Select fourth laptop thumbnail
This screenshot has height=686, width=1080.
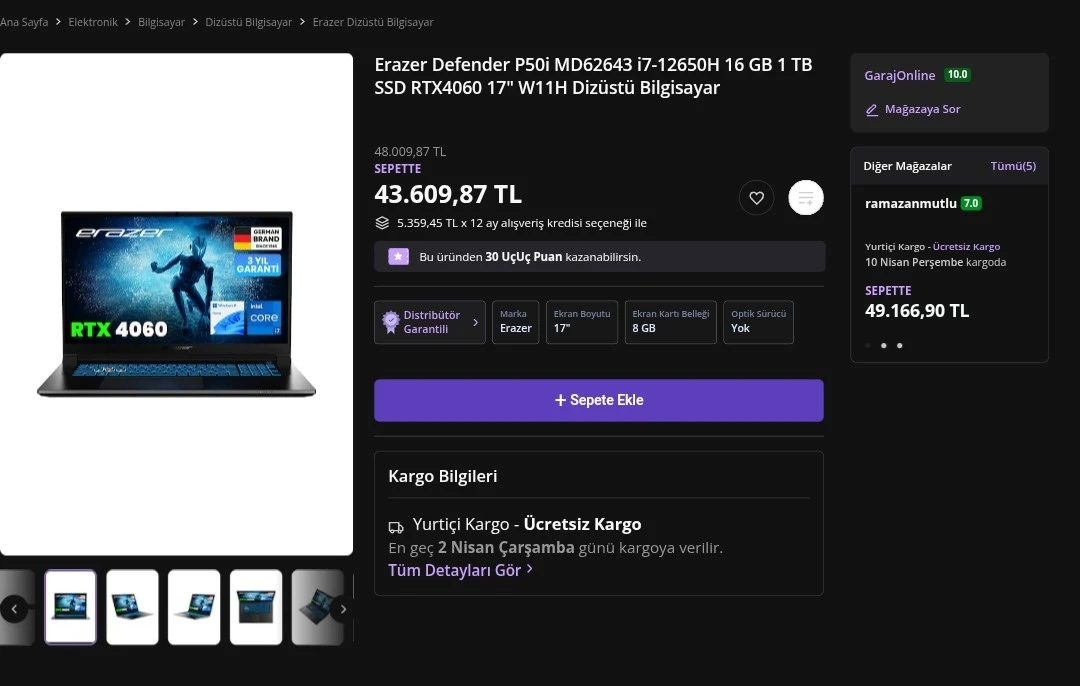point(256,607)
